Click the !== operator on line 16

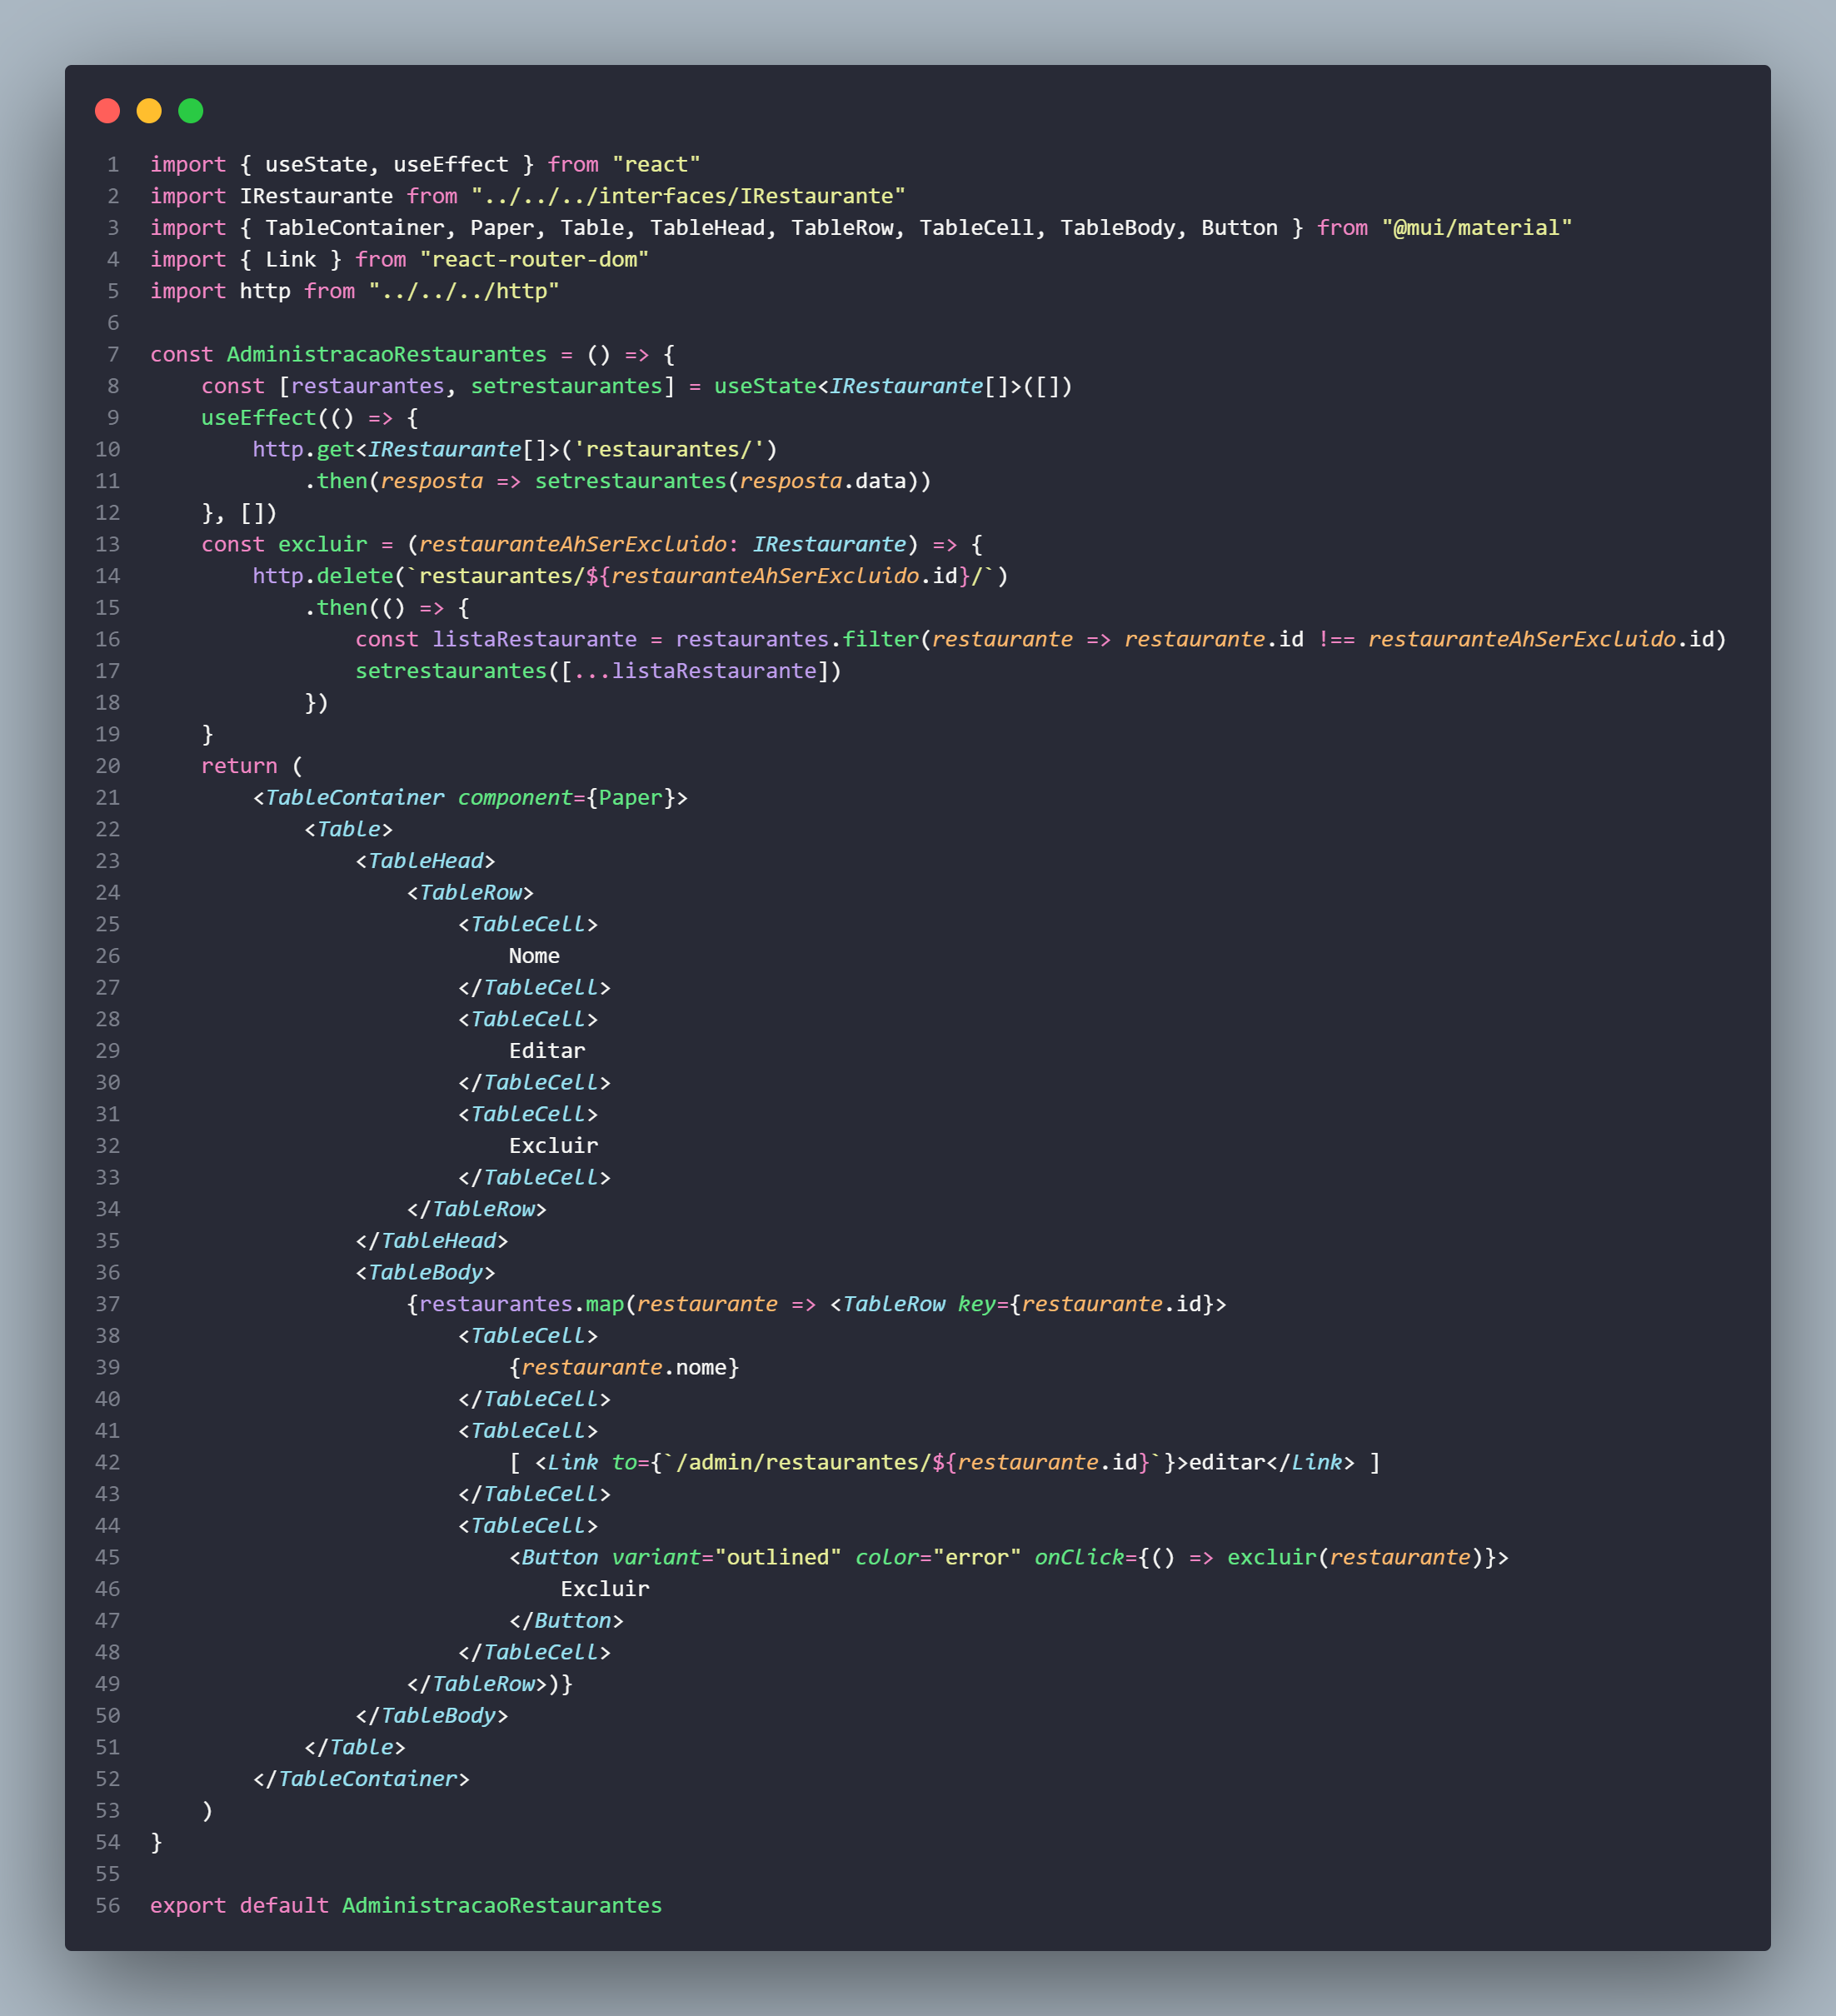pos(1336,639)
